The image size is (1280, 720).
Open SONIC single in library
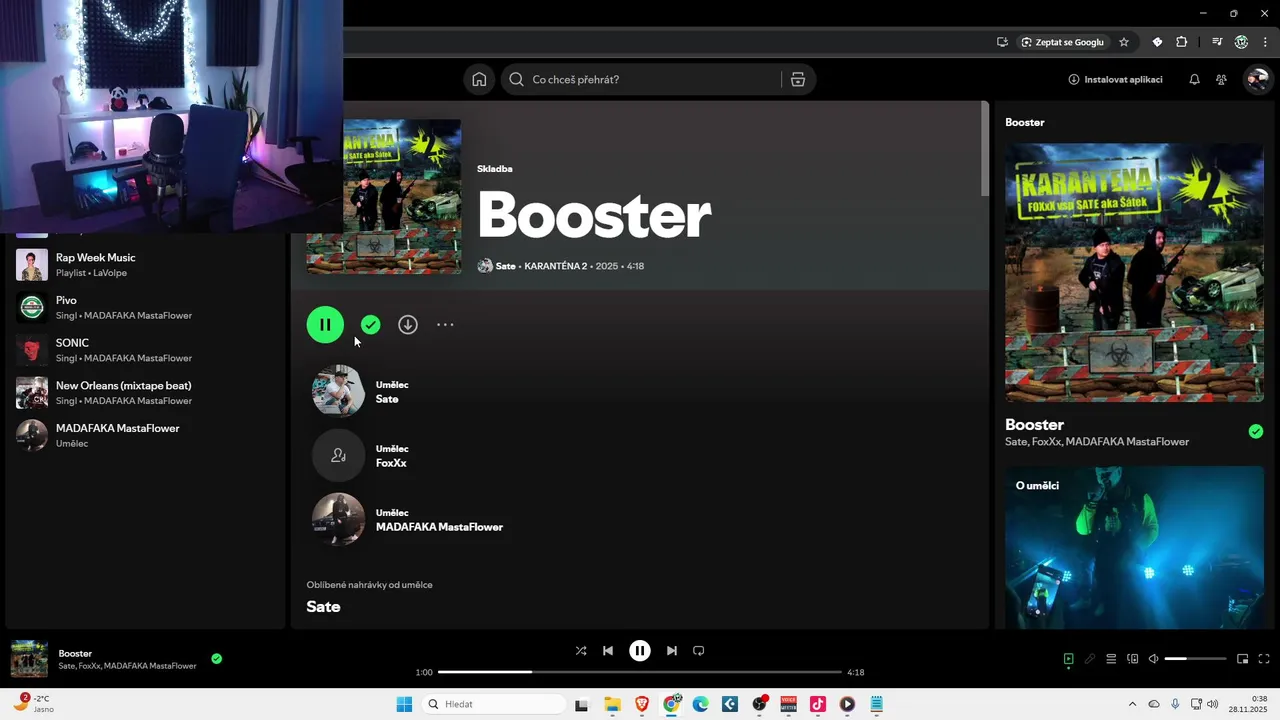pos(145,350)
